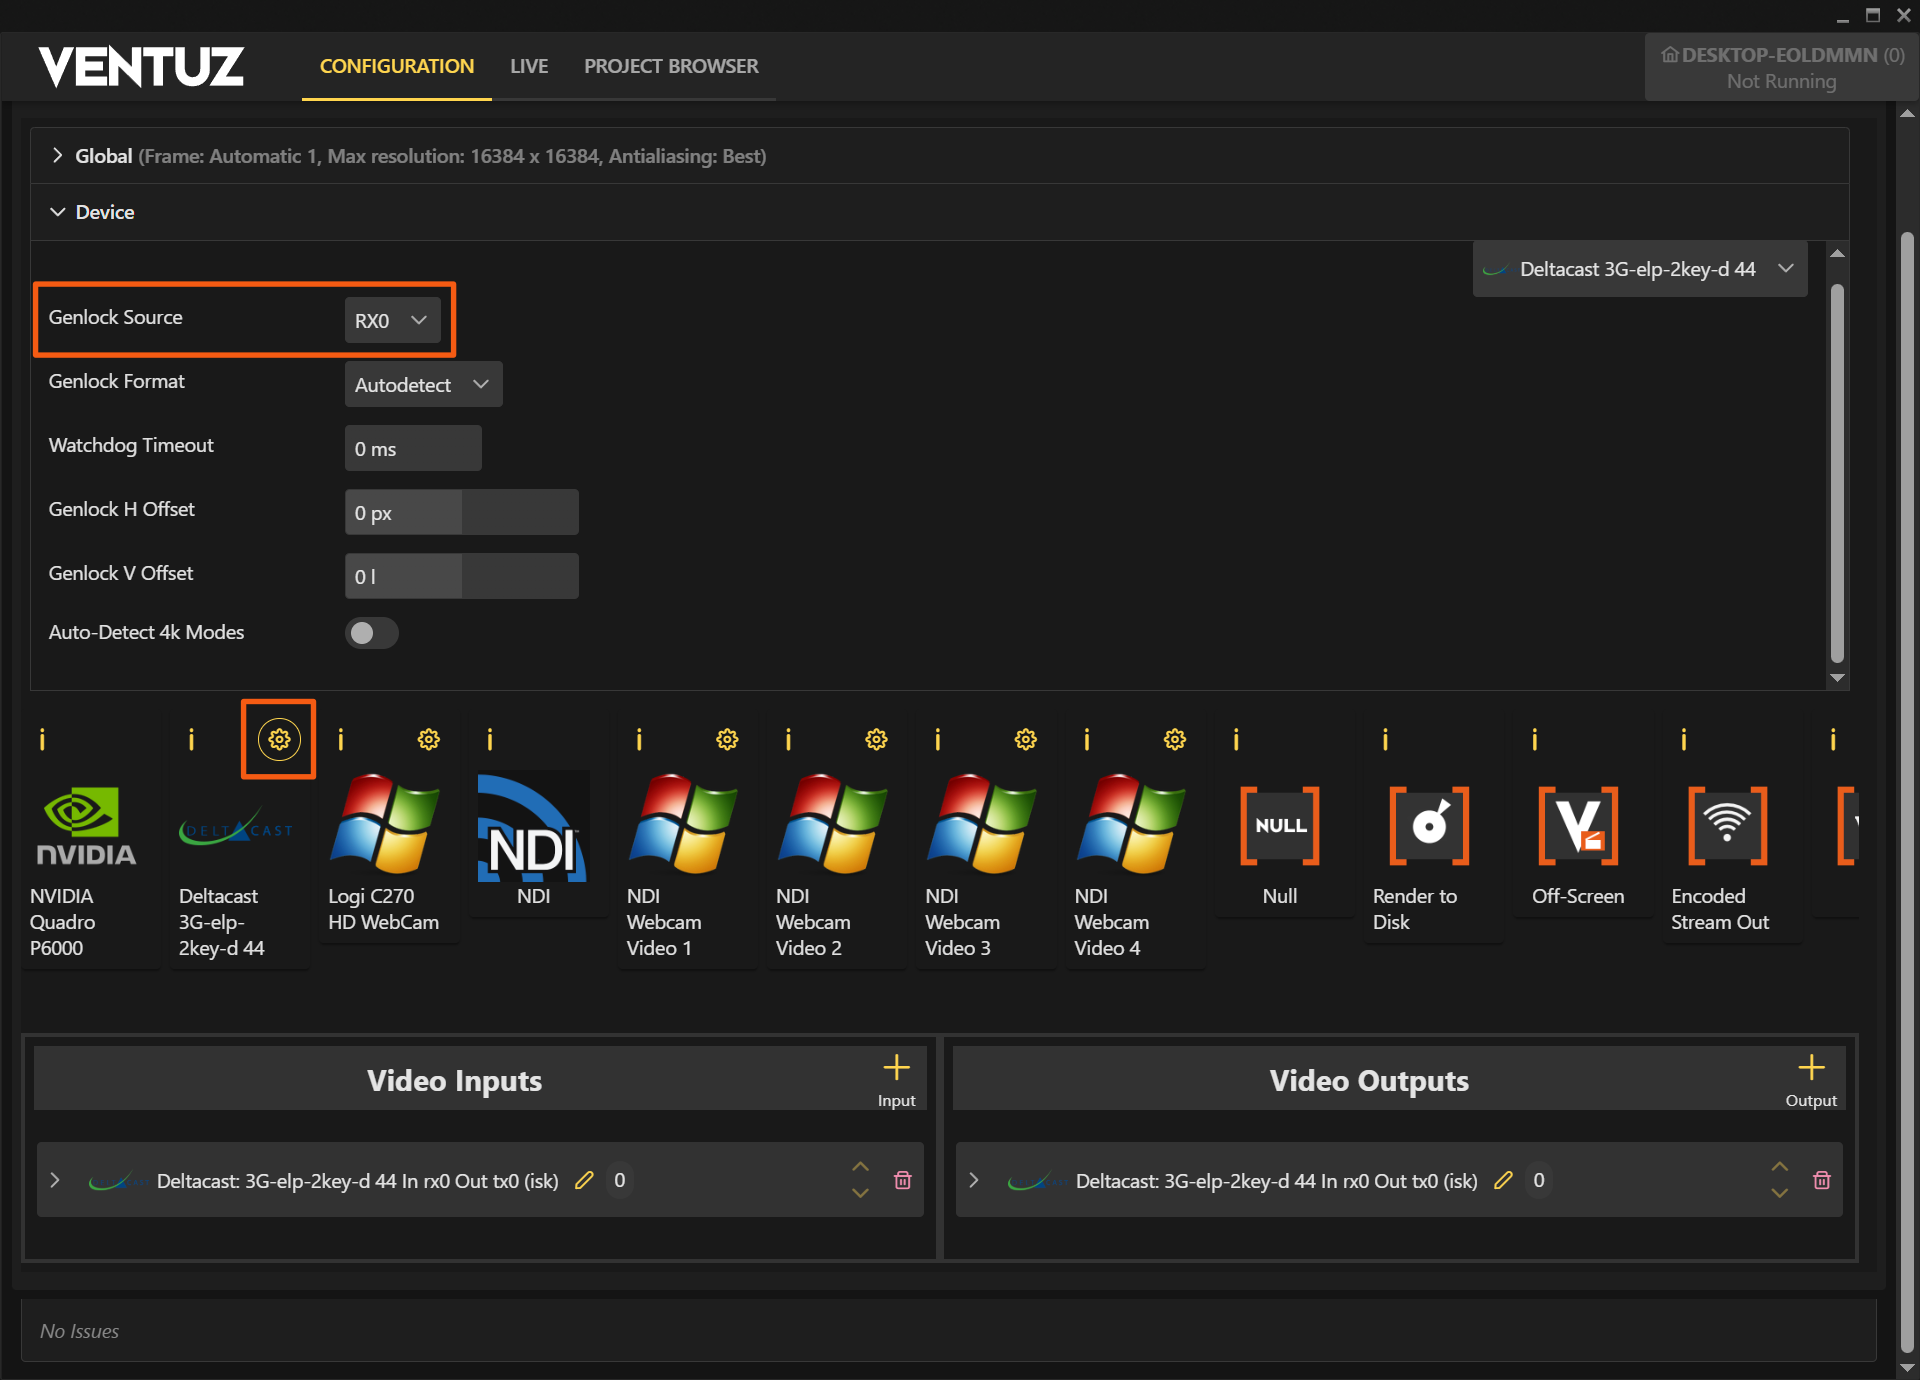Screen dimensions: 1920x1380
Task: Click the Render to Disk icon
Action: (x=1429, y=826)
